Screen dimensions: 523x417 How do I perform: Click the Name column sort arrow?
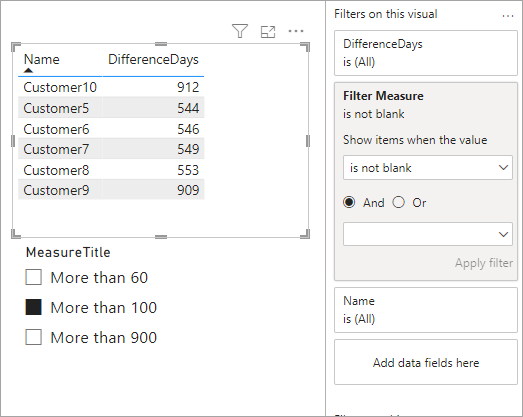pyautogui.click(x=28, y=70)
